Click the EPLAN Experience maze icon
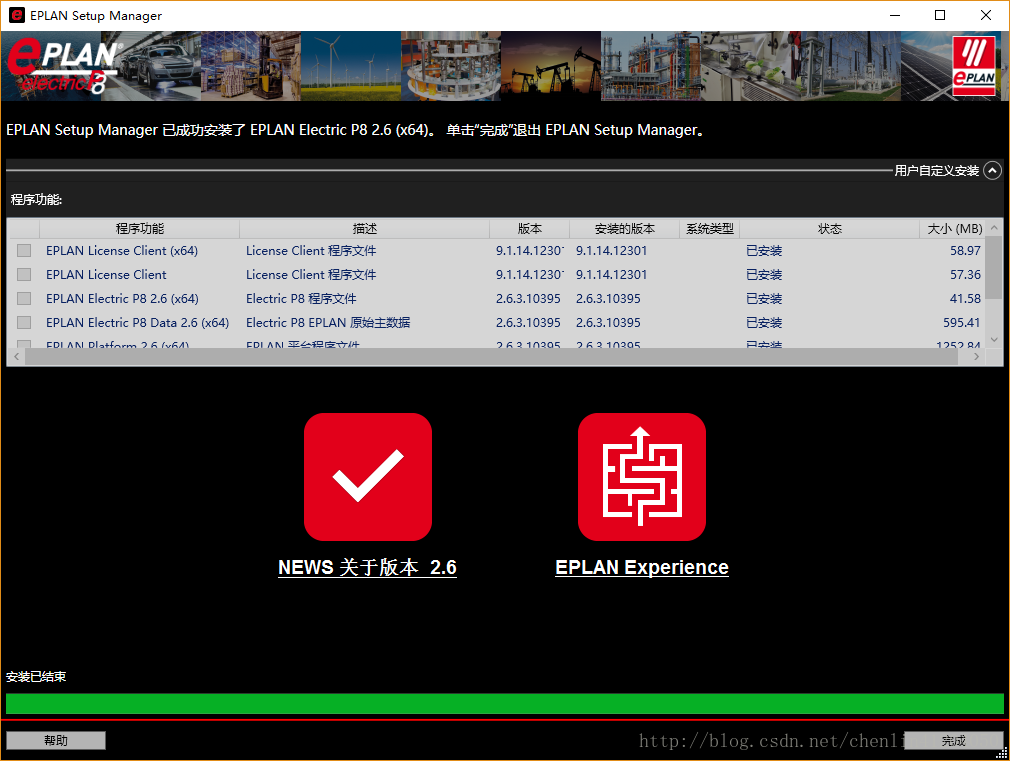Screen dimensions: 1010x761 click(641, 477)
